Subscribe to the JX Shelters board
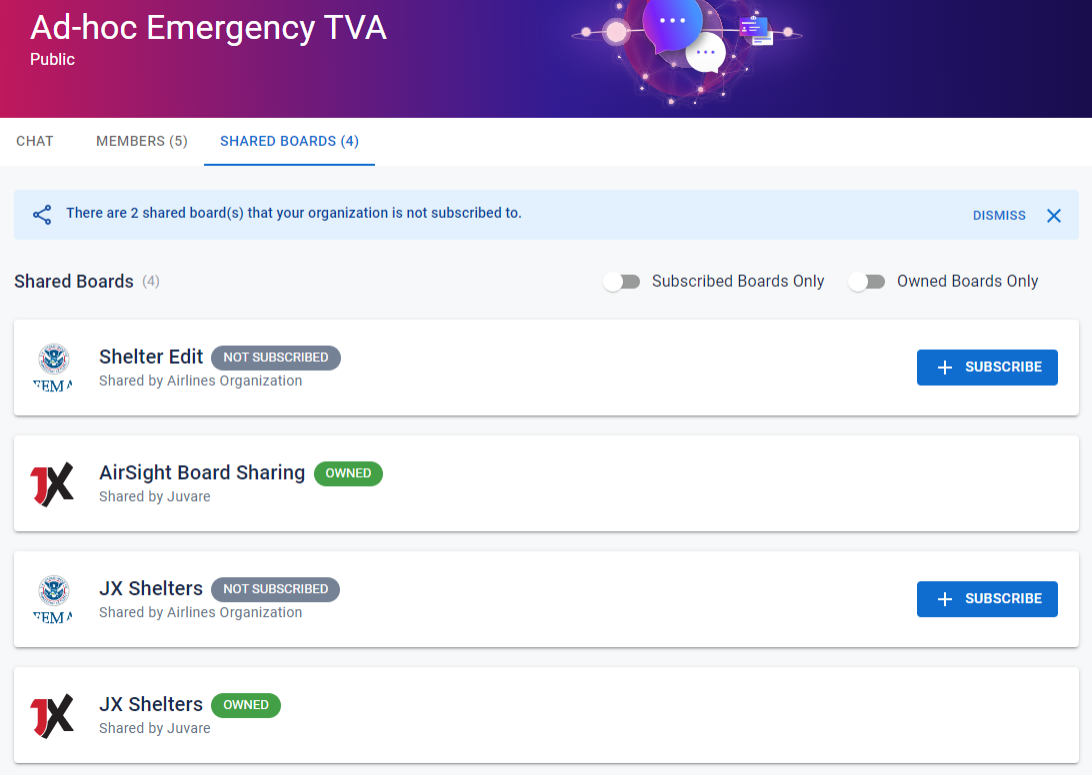 coord(987,598)
